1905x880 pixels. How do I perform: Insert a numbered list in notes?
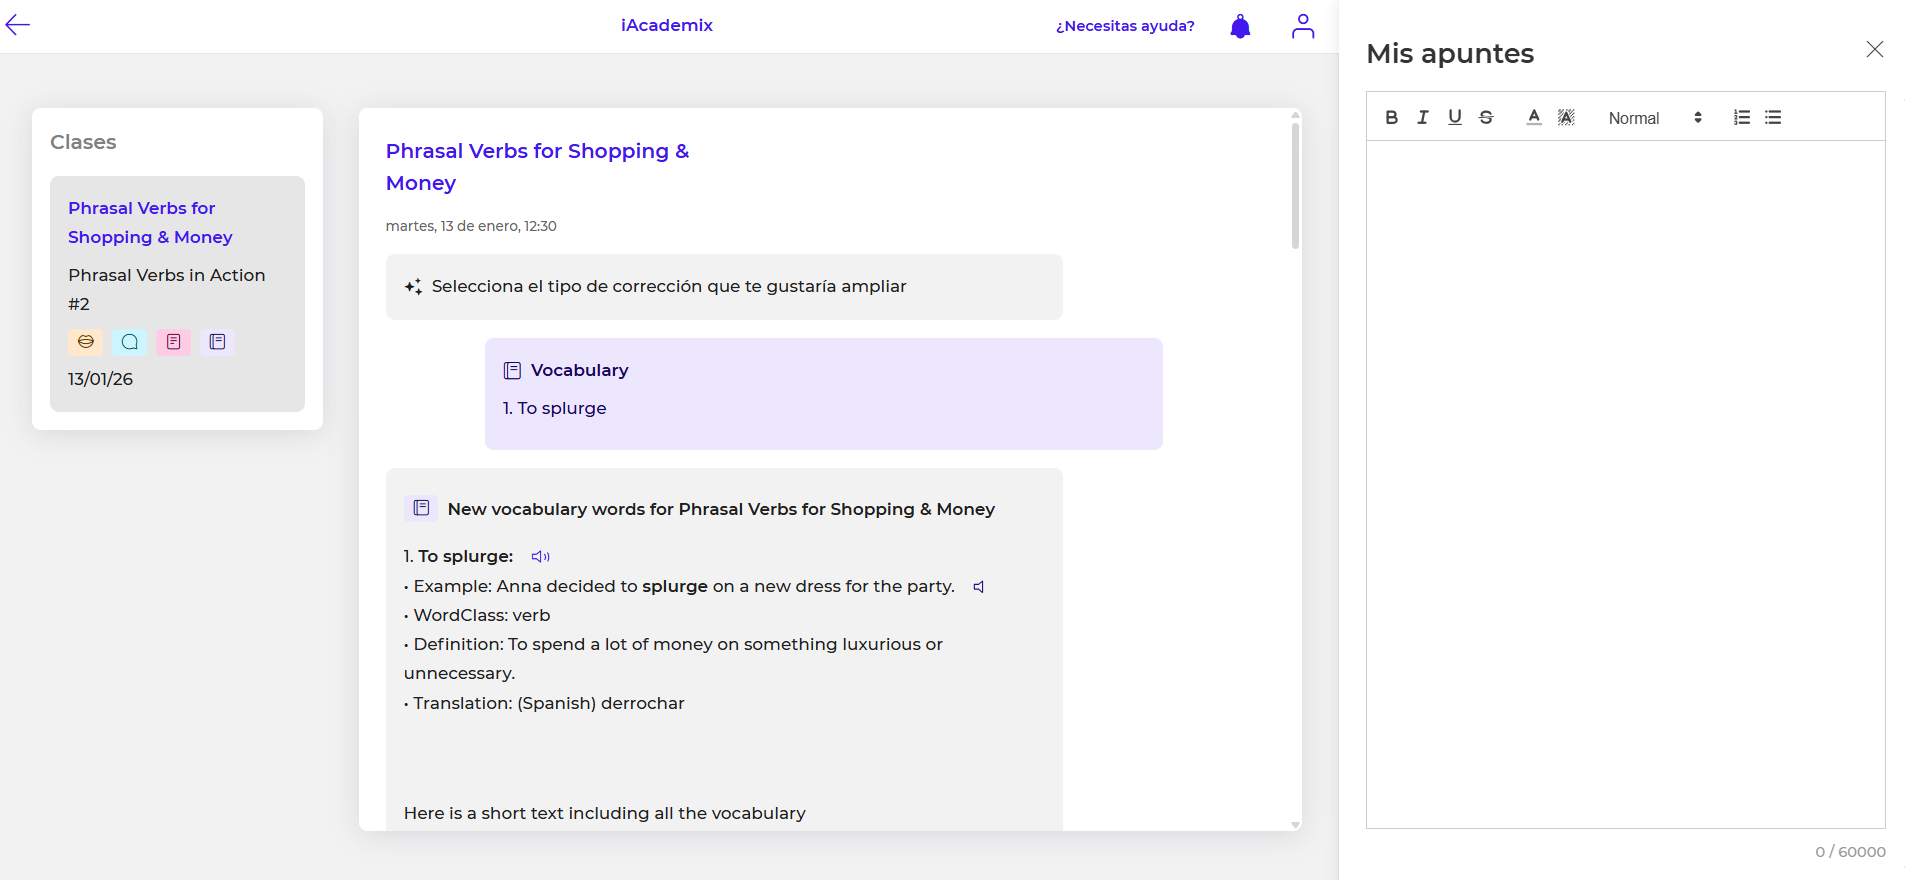click(x=1742, y=118)
